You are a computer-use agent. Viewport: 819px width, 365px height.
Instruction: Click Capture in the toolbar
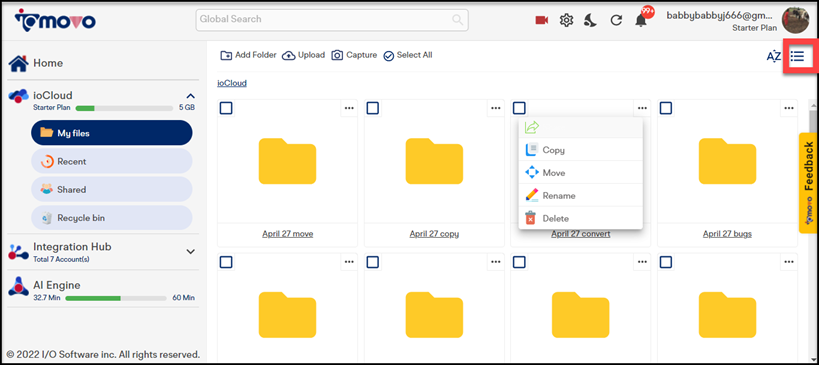point(354,55)
